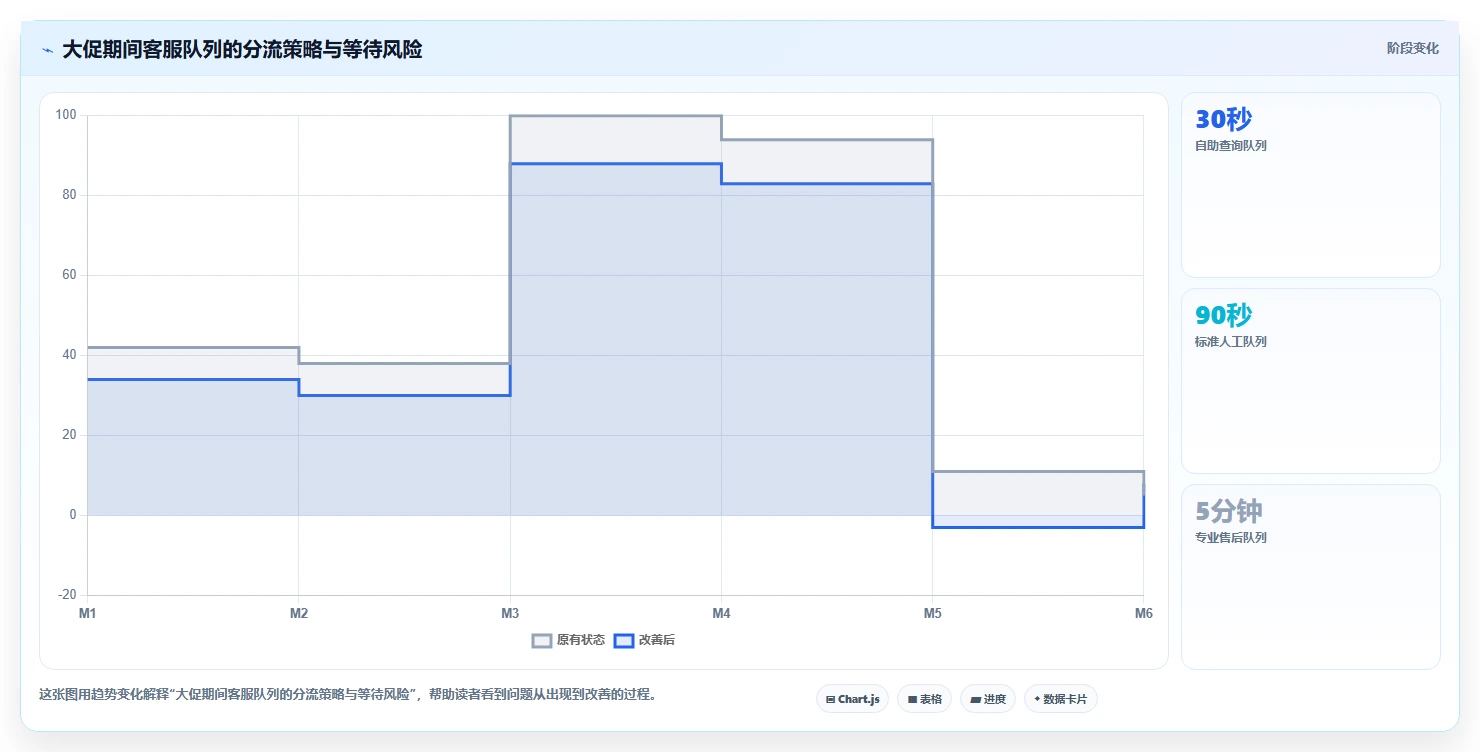Image resolution: width=1480 pixels, height=752 pixels.
Task: Select the 表格 tag
Action: pos(924,699)
